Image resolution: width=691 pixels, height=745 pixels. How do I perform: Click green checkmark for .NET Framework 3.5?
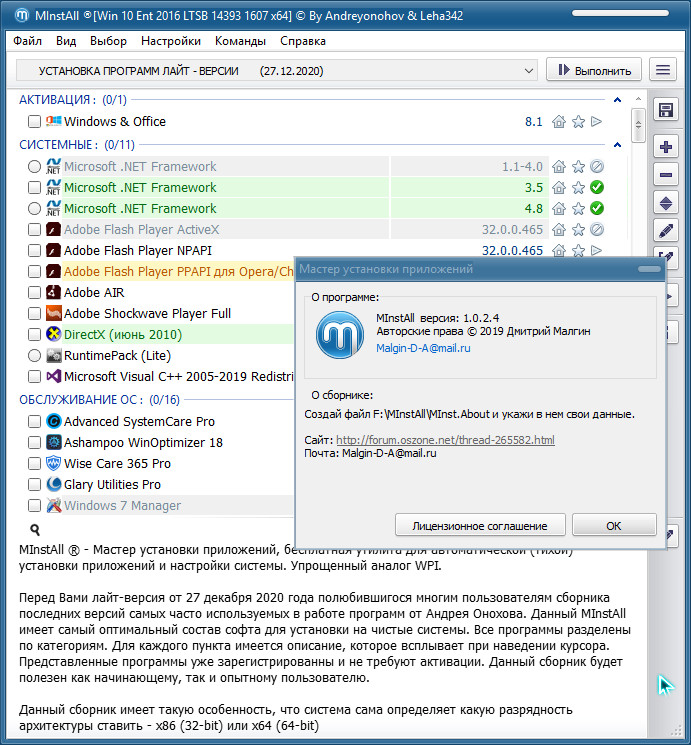[597, 187]
